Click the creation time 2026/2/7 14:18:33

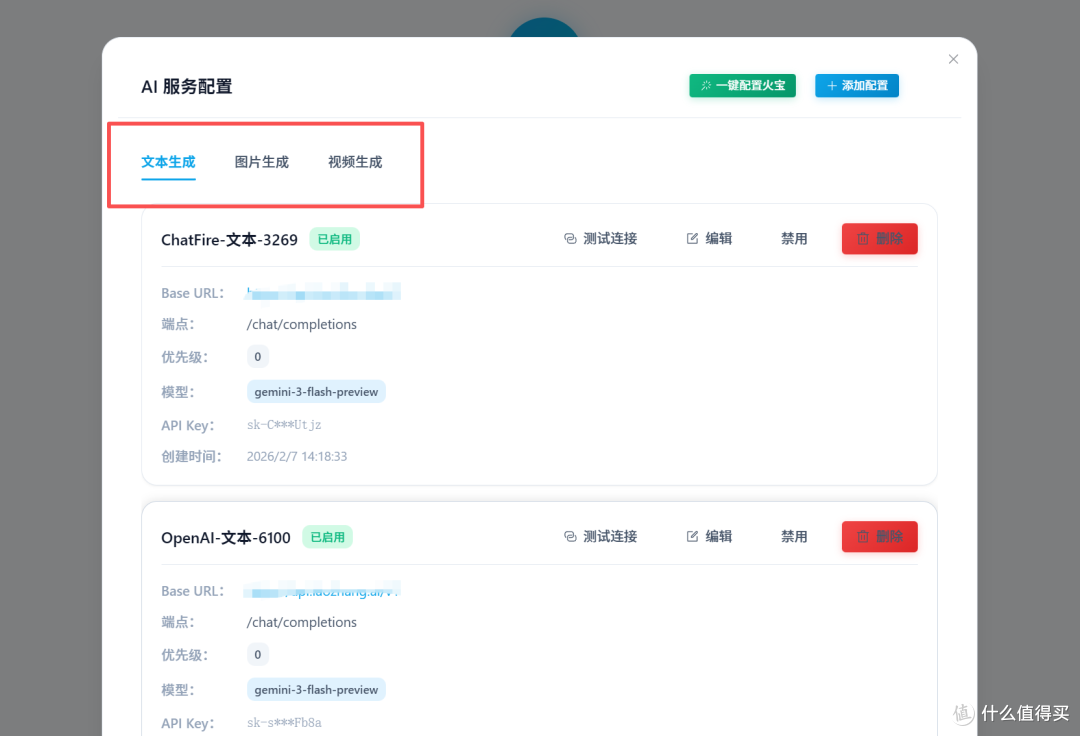tap(297, 456)
